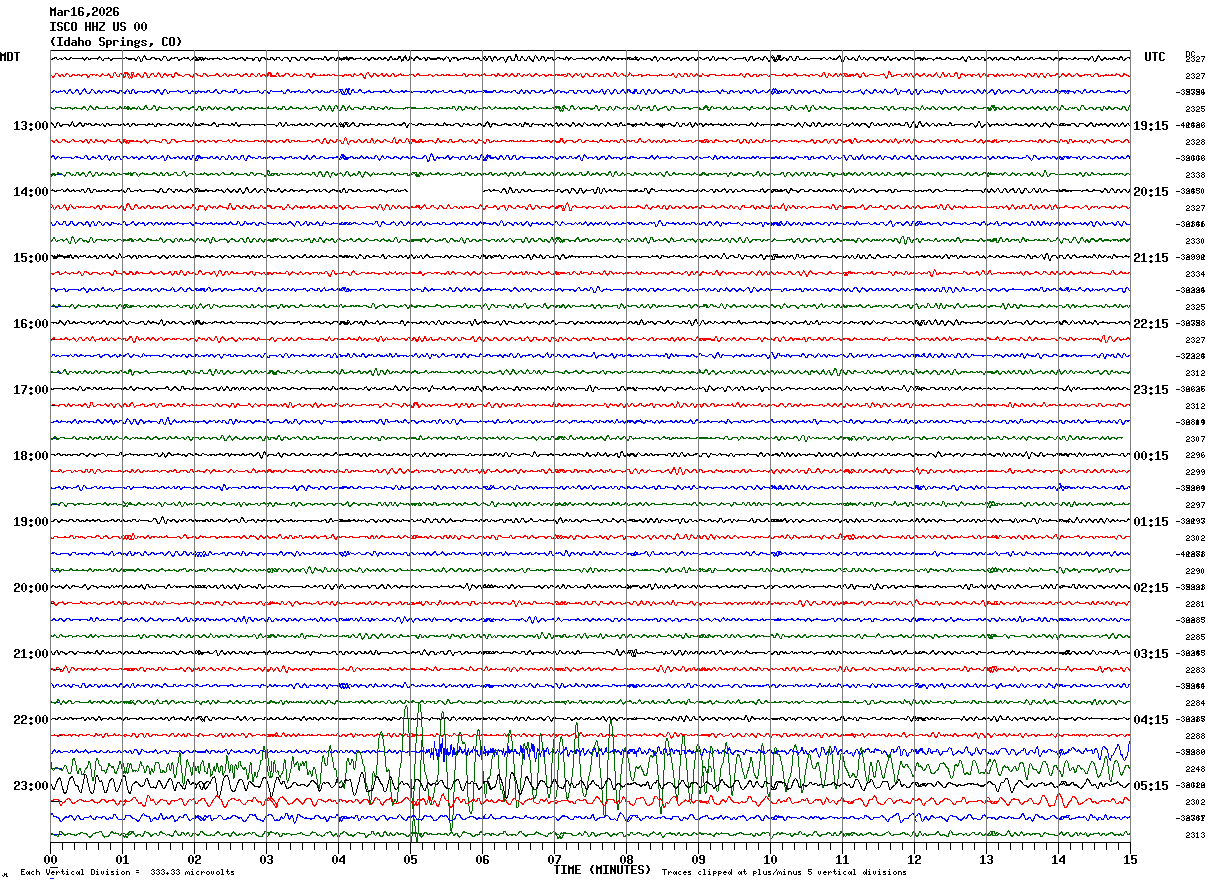Click minute tick 08 on the time axis
This screenshot has height=886, width=1210.
(x=627, y=859)
